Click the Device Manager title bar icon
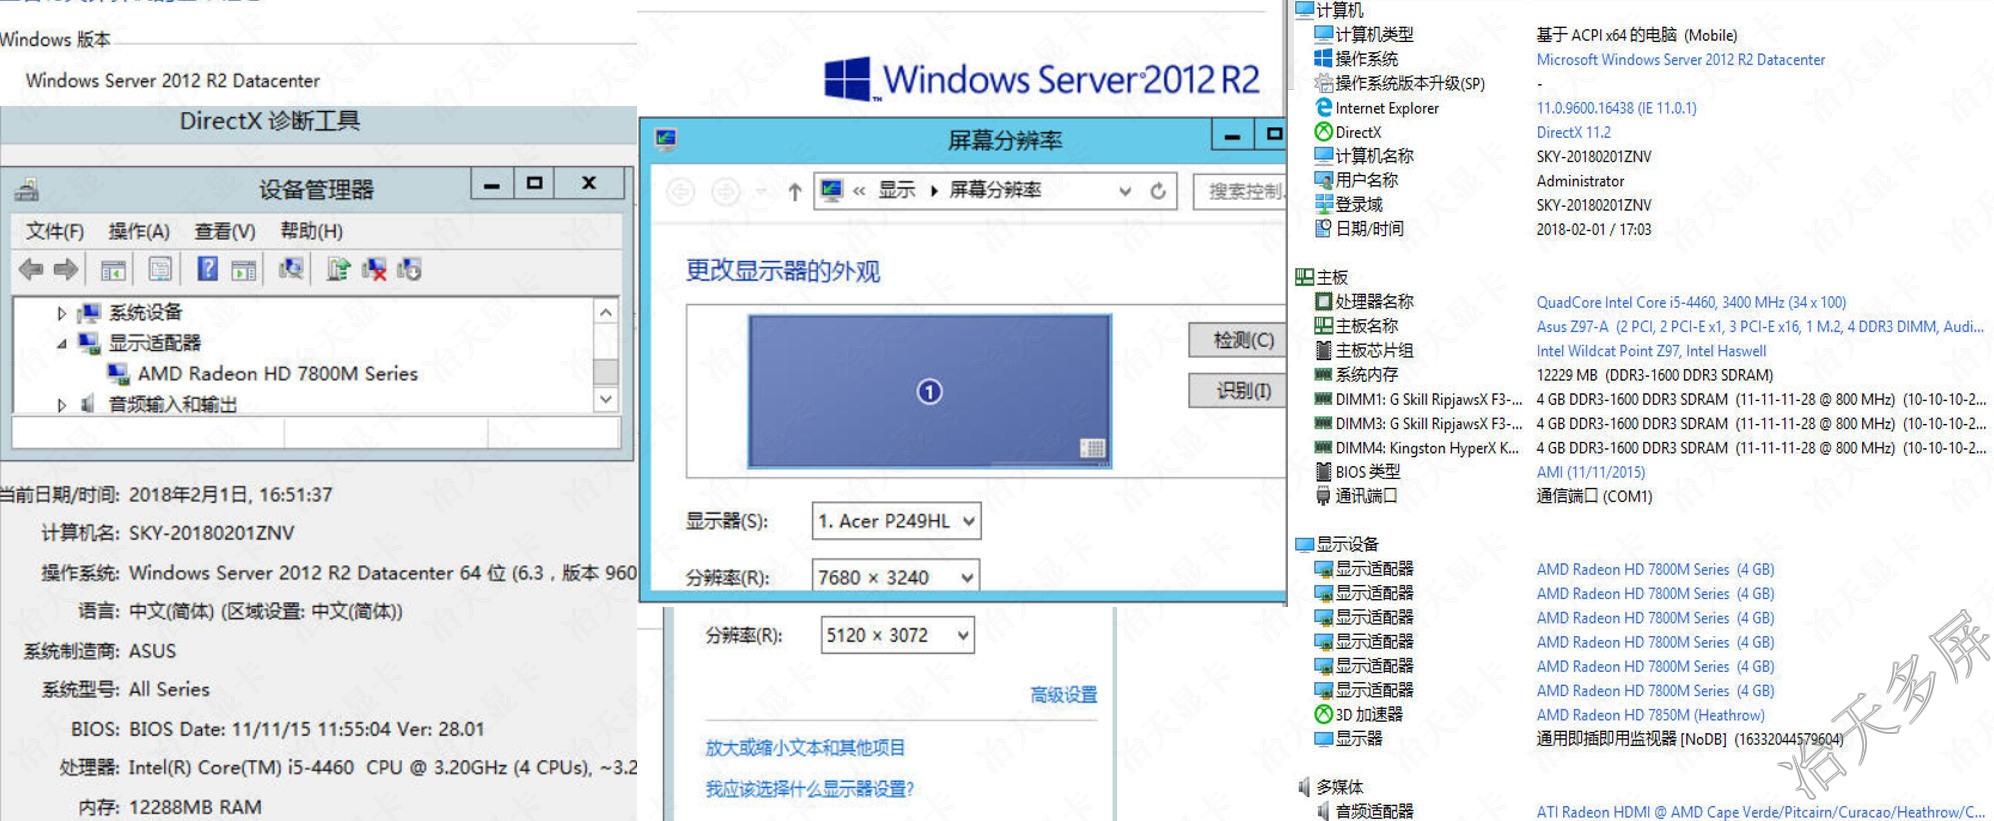This screenshot has height=821, width=1994. [28, 189]
